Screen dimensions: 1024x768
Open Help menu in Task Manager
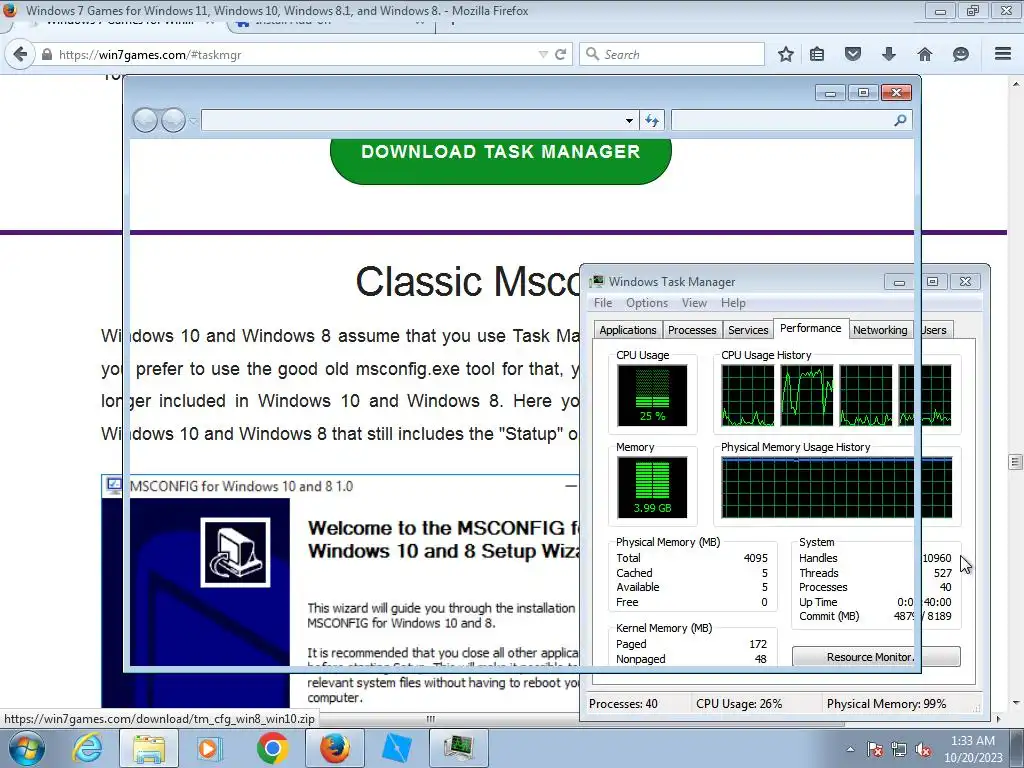click(x=733, y=303)
